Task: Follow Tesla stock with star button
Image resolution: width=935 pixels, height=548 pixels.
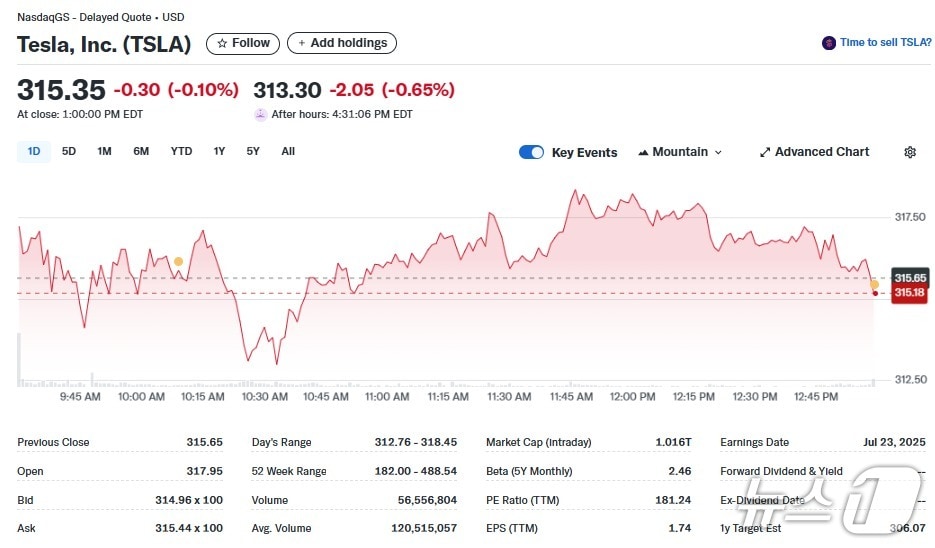Action: [x=243, y=43]
